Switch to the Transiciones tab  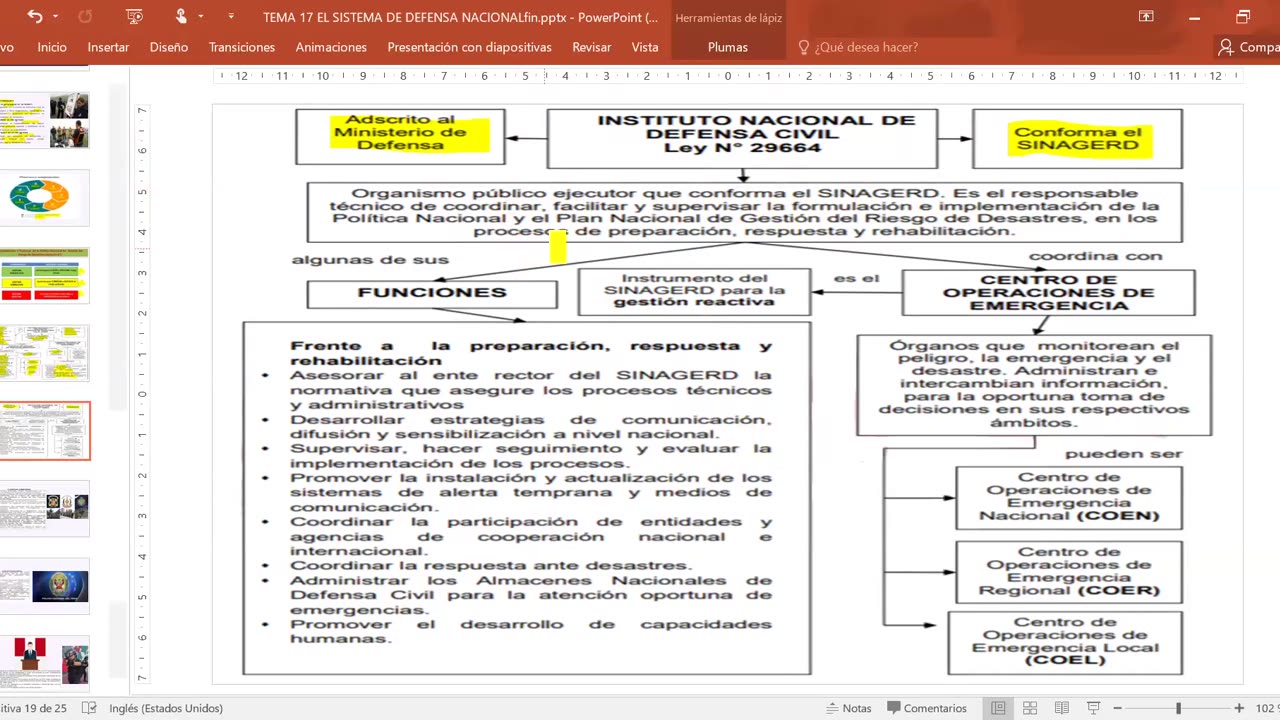[x=242, y=47]
